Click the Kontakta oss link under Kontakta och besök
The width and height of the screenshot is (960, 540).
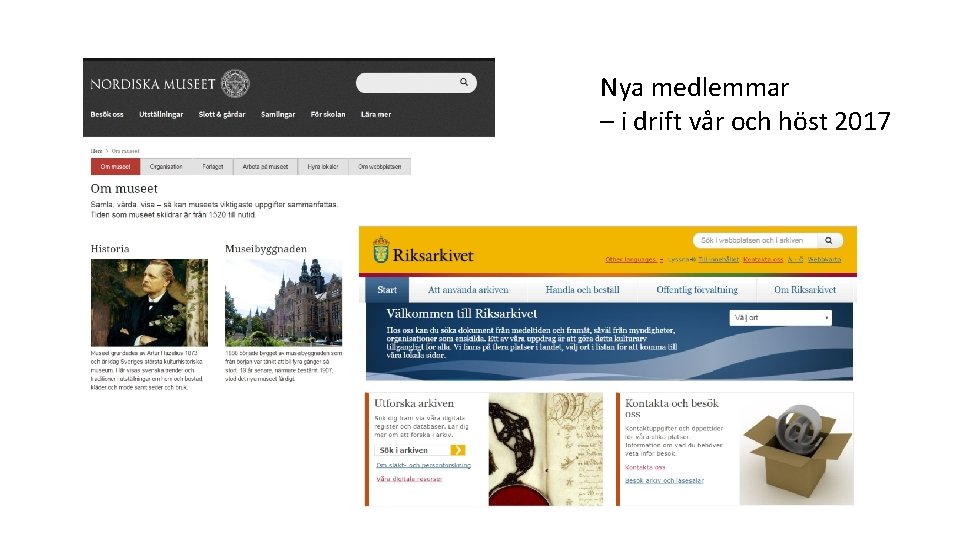645,467
